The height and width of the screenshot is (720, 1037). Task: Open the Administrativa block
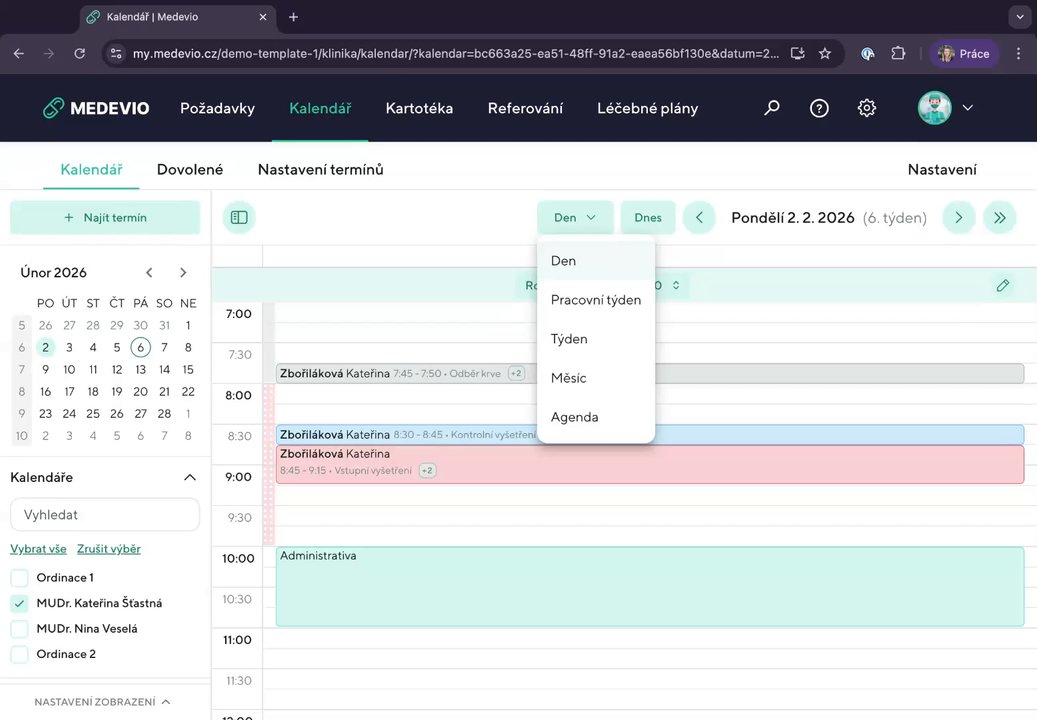649,586
